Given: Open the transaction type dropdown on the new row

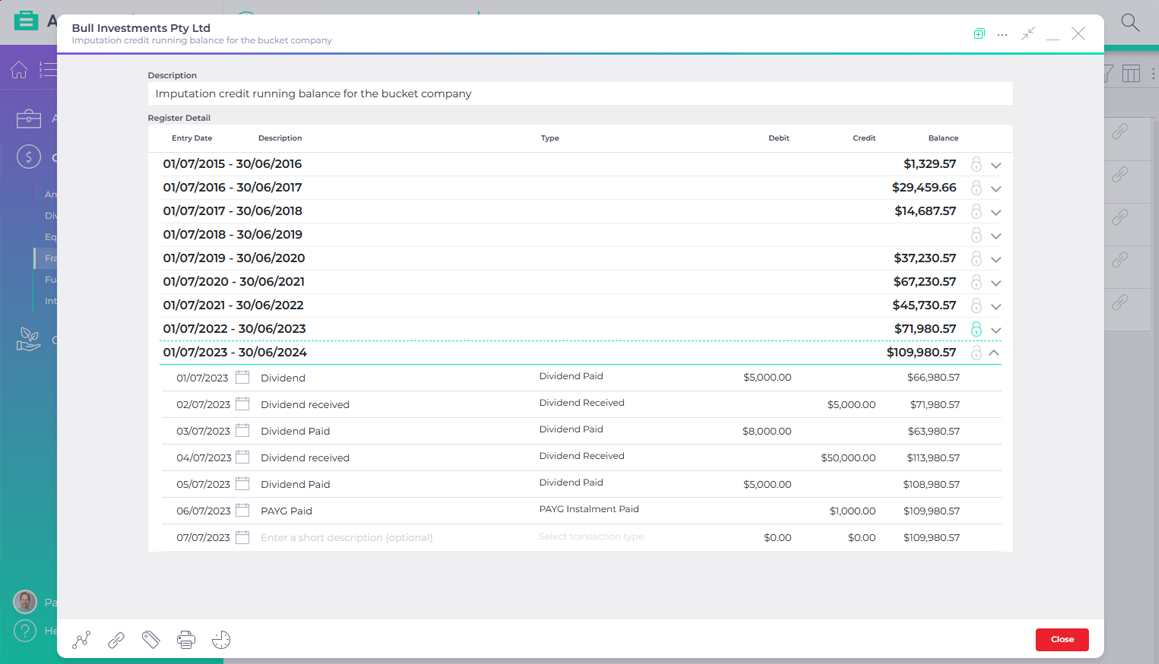Looking at the screenshot, I should coord(590,537).
